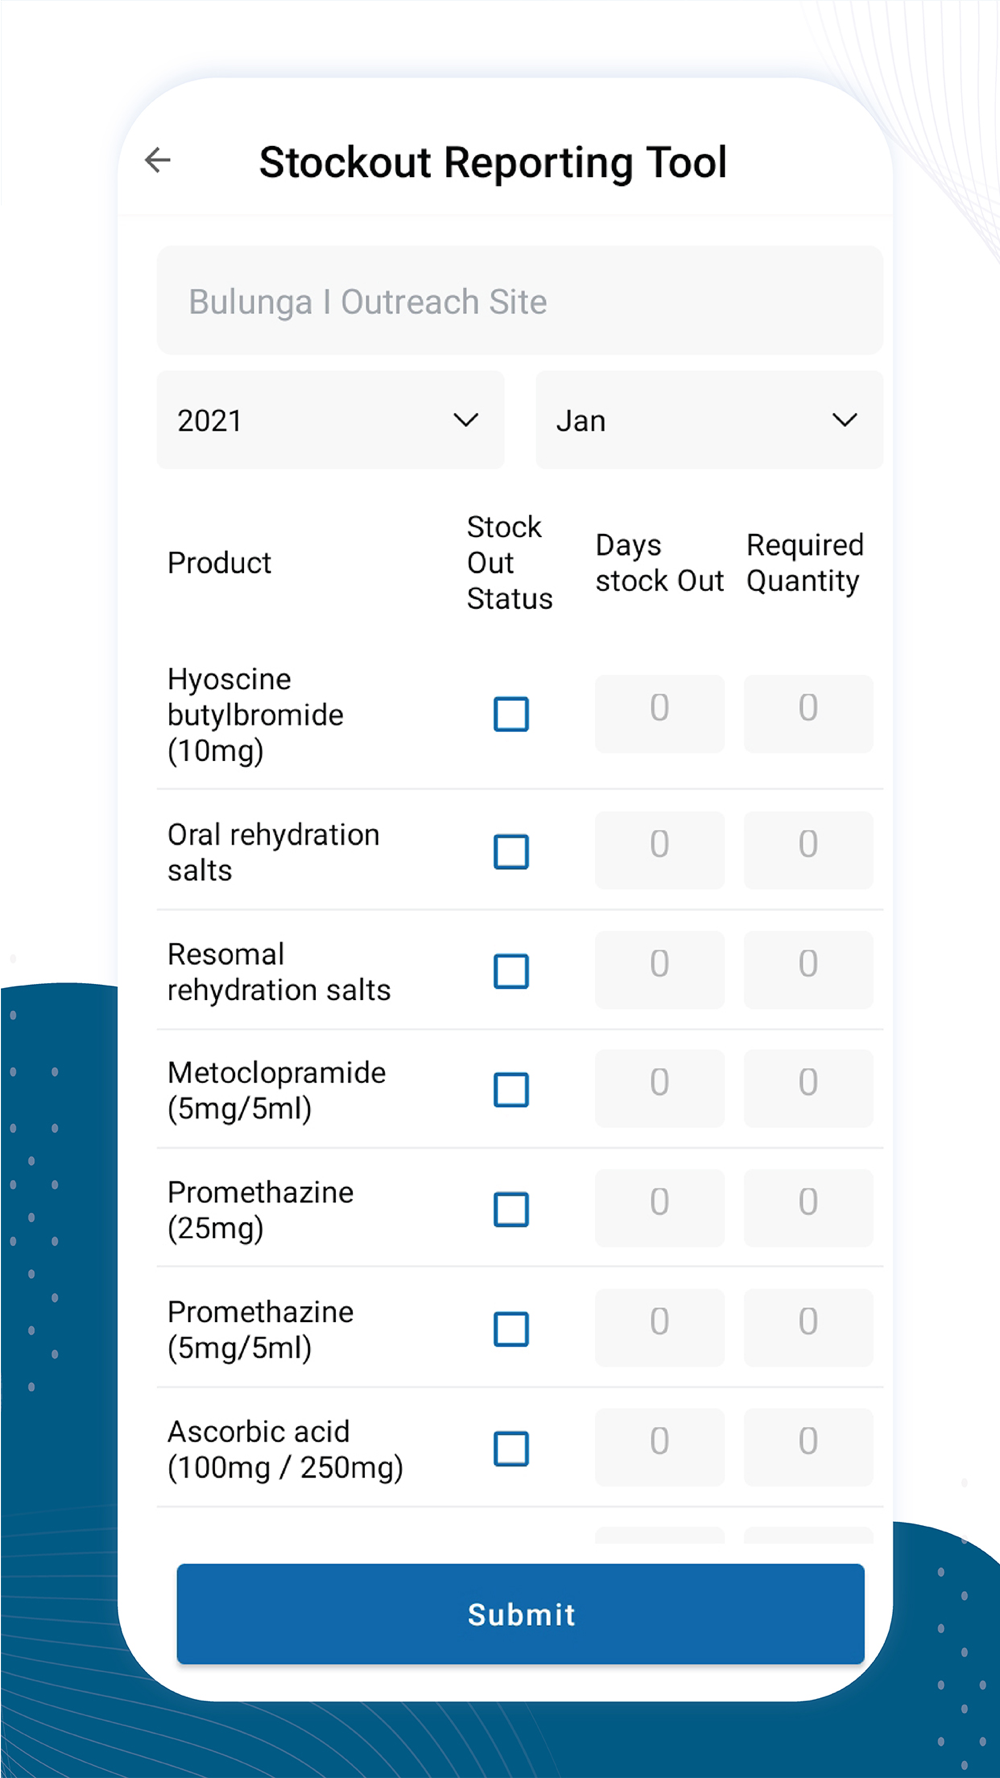
Task: Toggle Resomal rehydration salts checkbox
Action: click(511, 971)
